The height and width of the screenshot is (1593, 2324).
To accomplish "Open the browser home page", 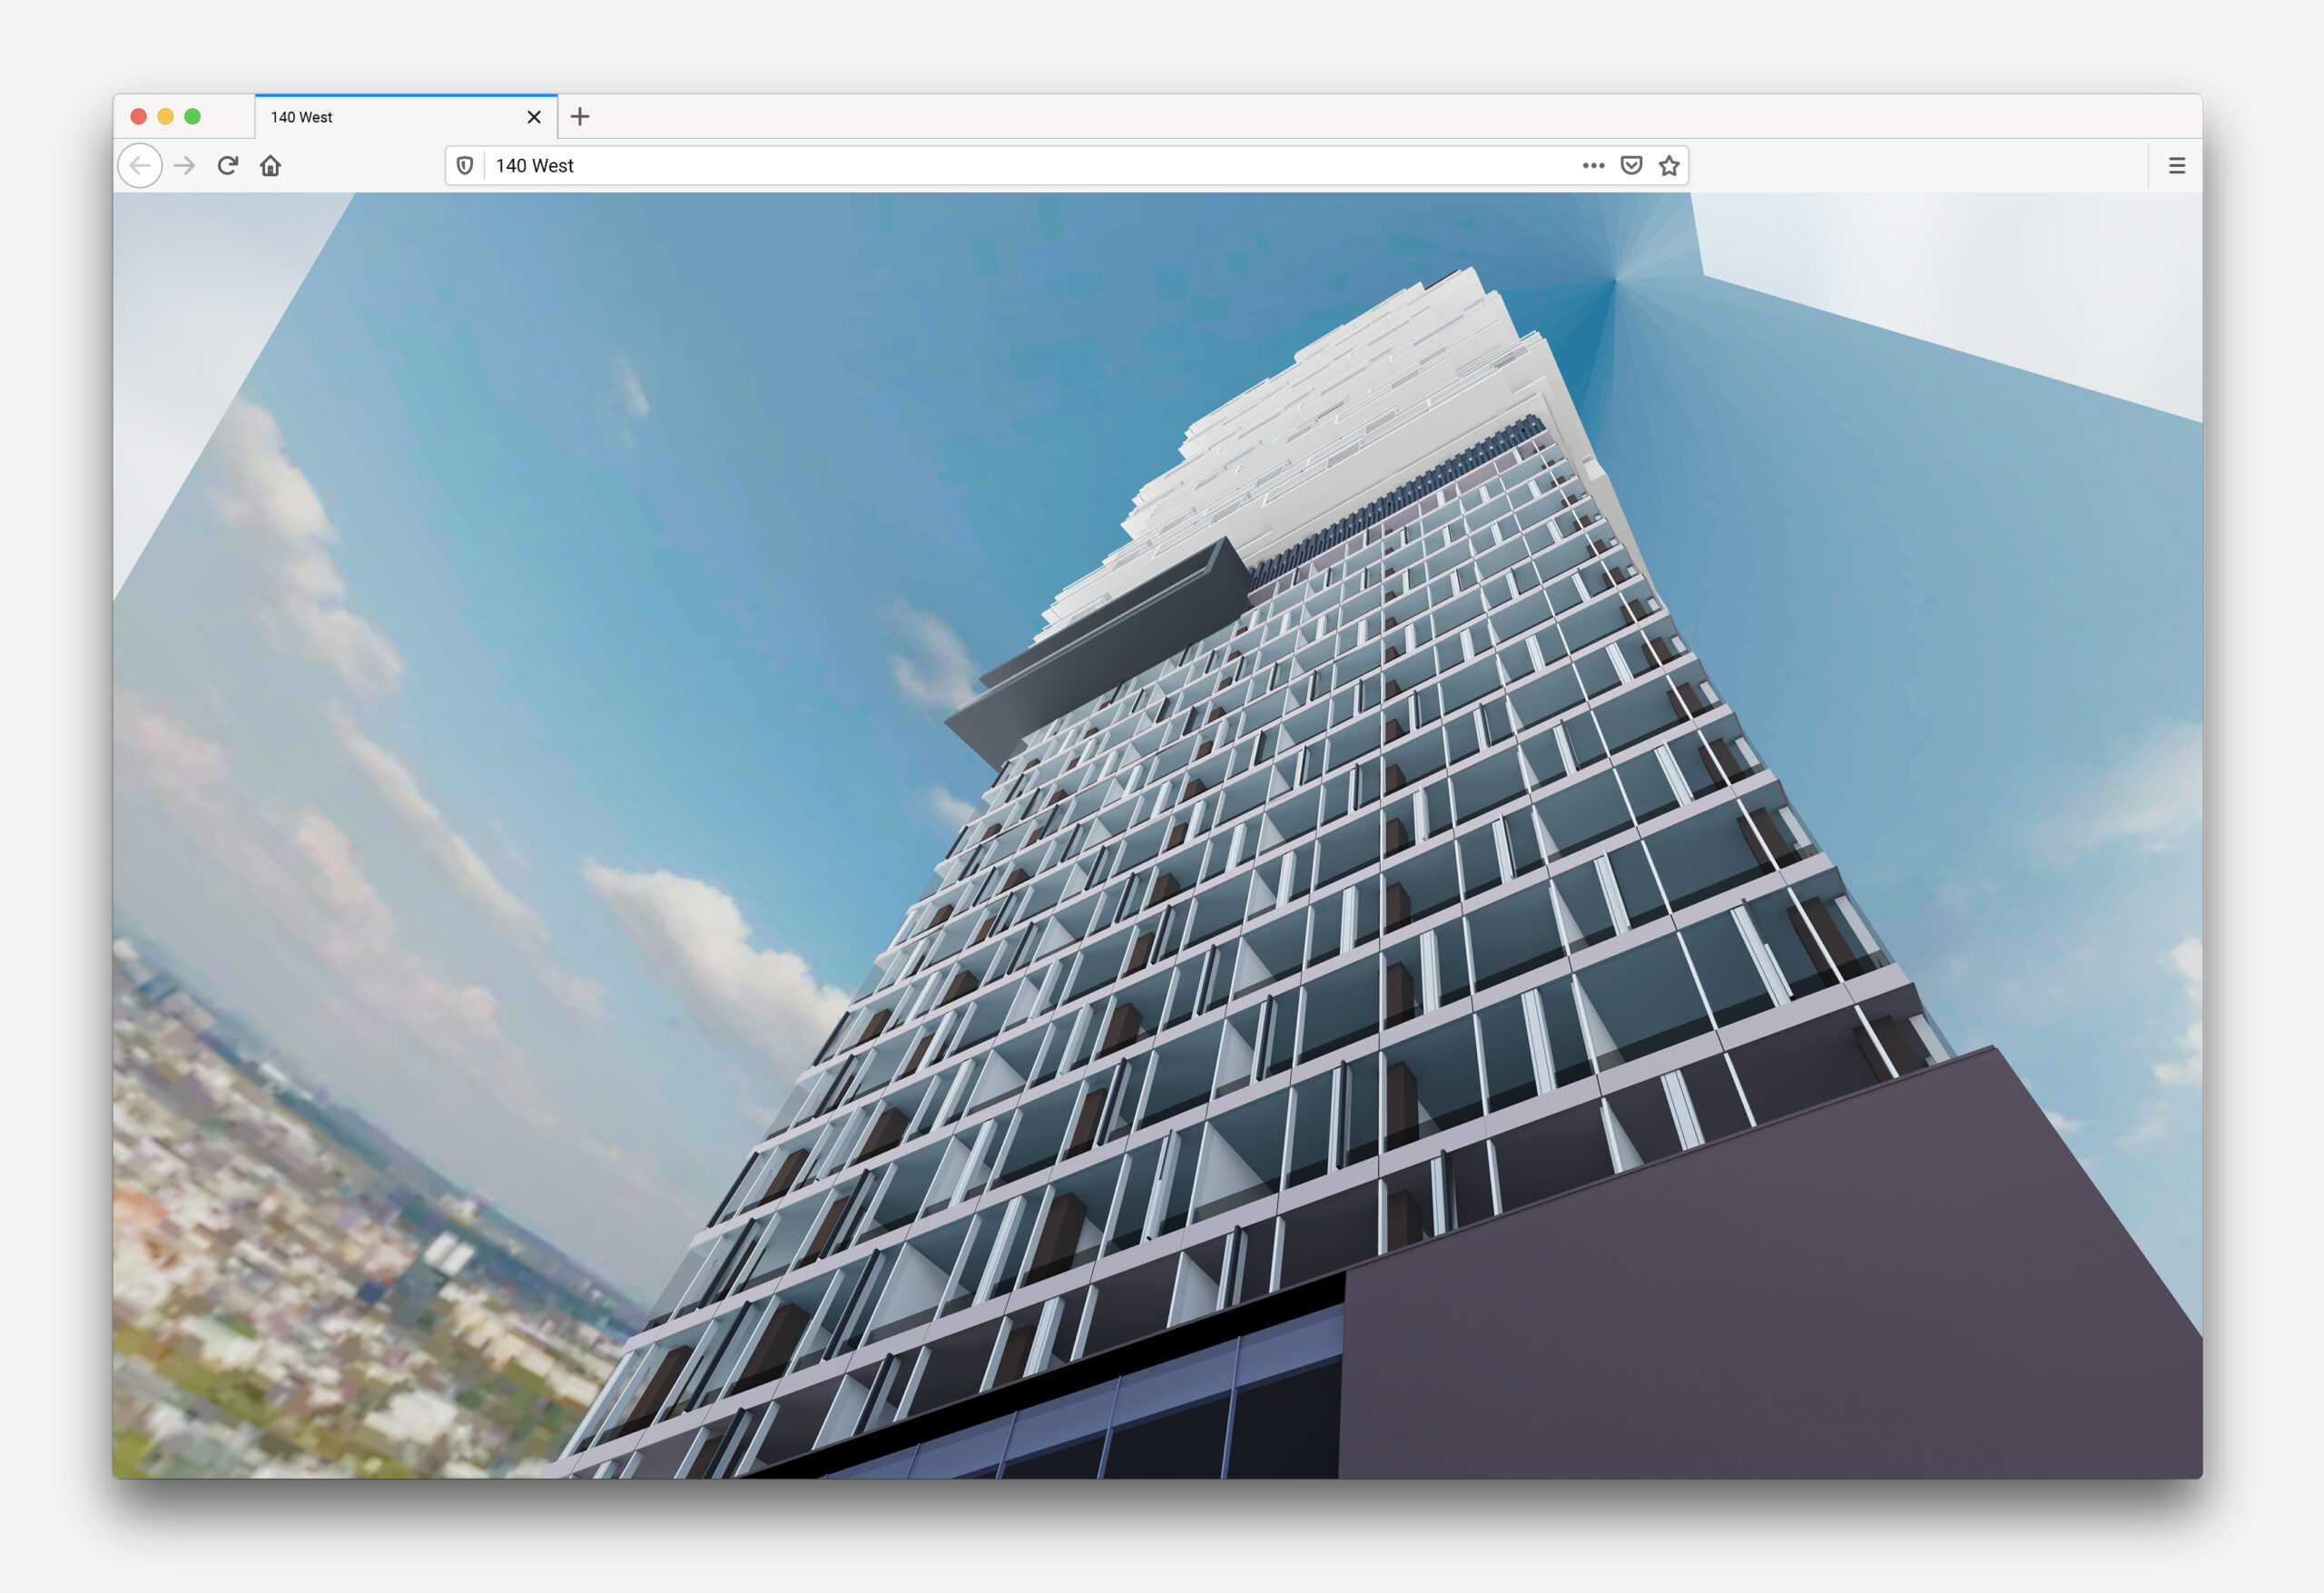I will (x=271, y=166).
